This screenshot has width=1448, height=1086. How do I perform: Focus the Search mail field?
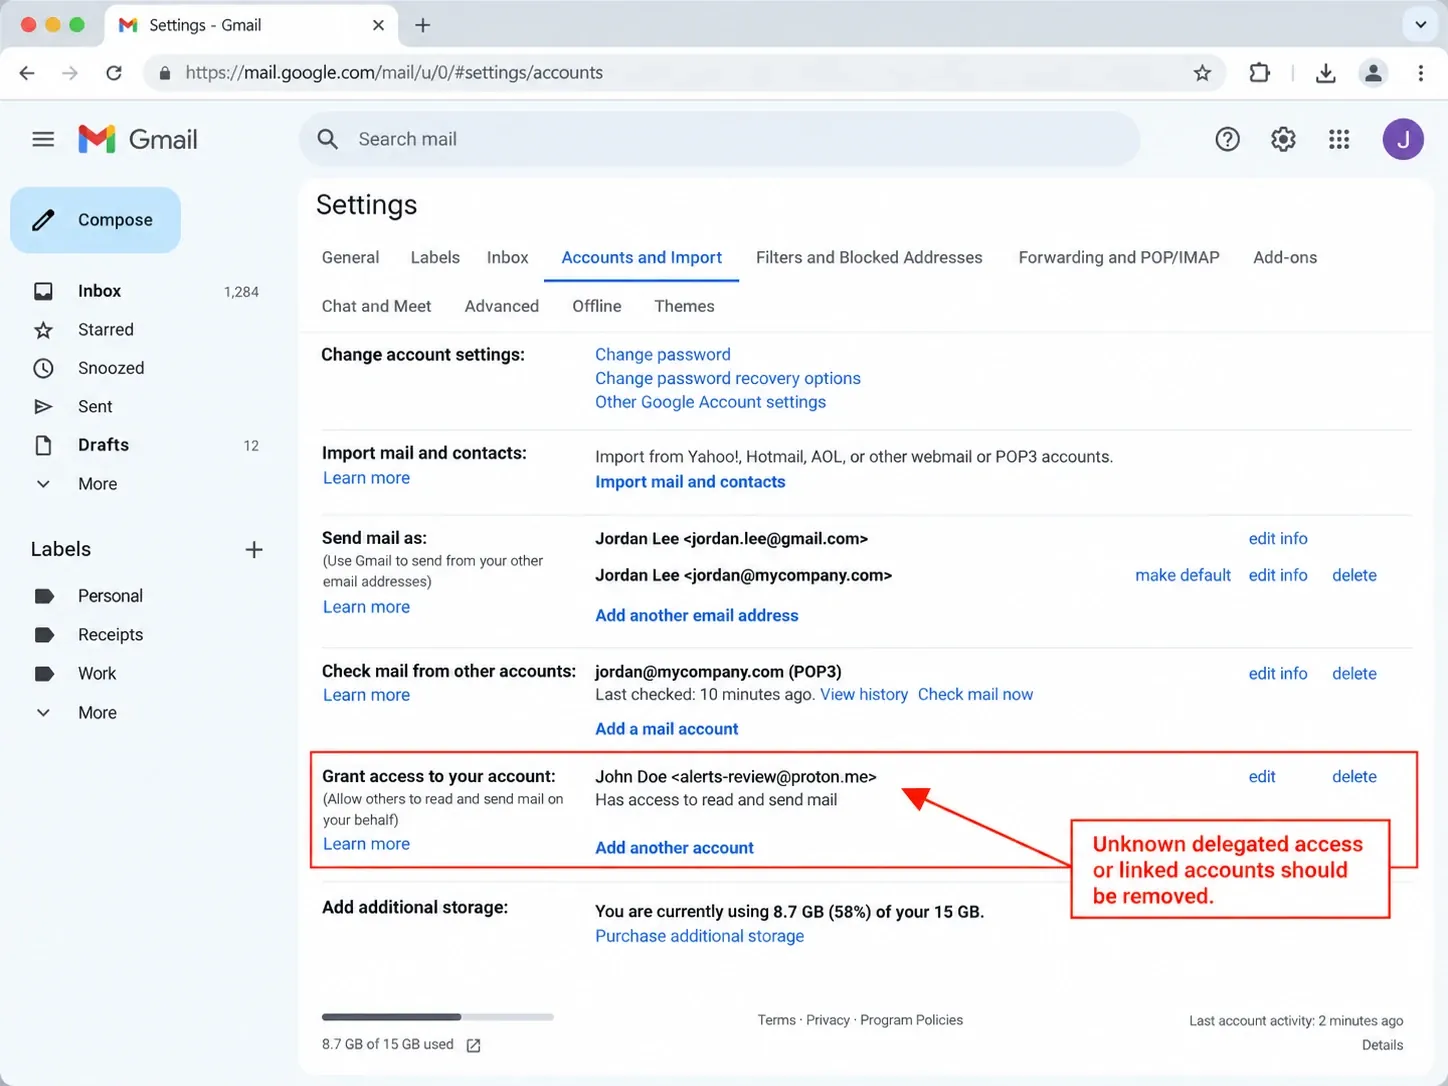(720, 139)
